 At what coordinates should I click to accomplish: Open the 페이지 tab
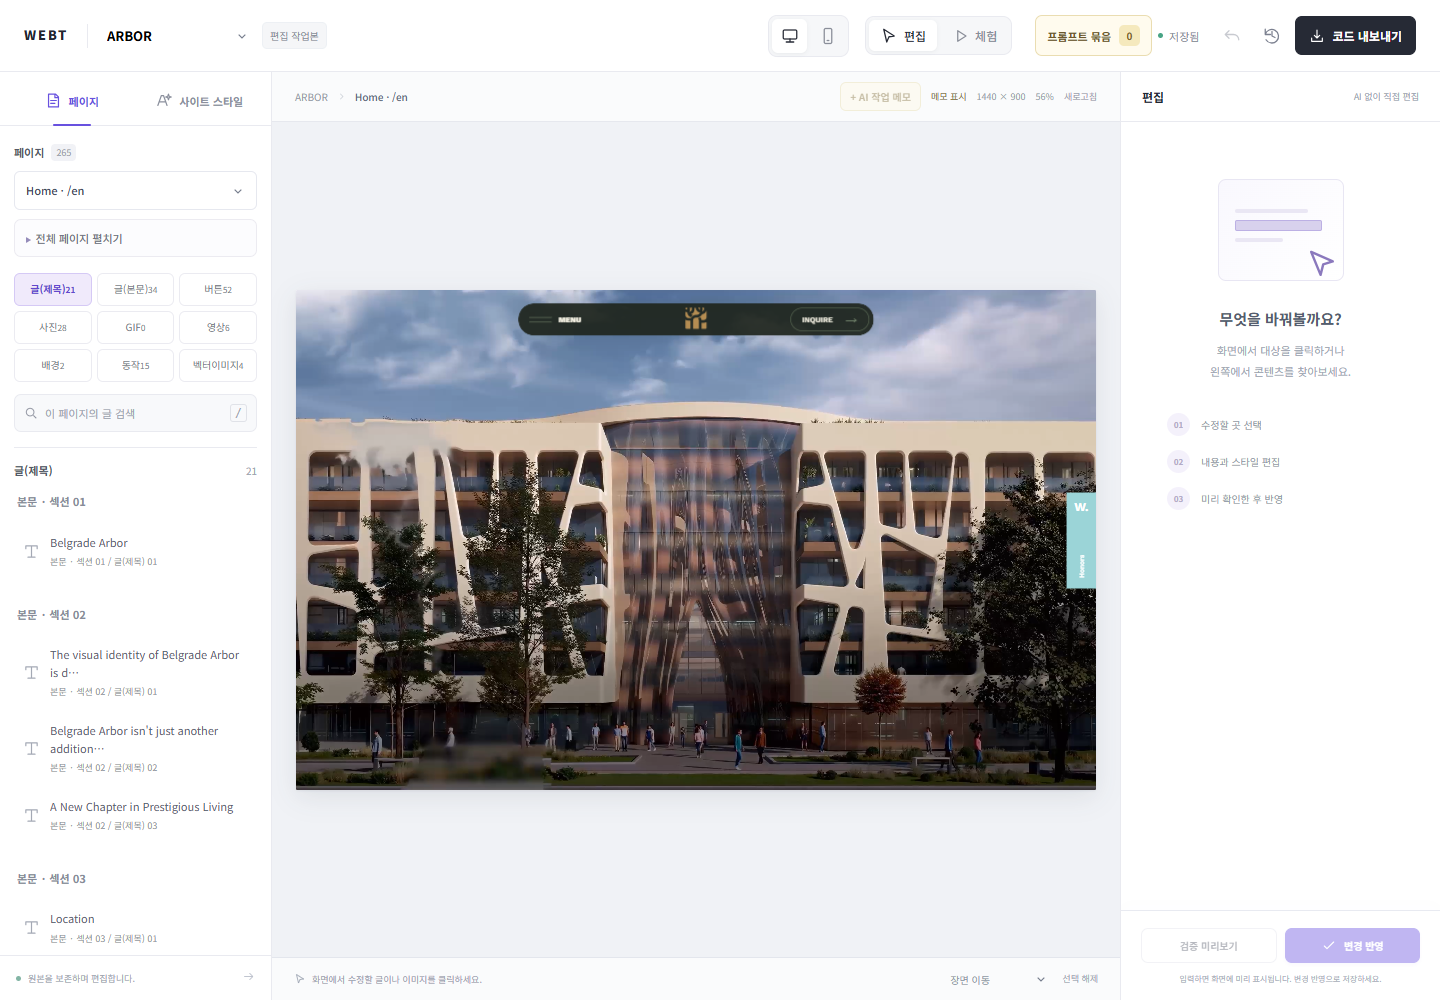[x=72, y=101]
